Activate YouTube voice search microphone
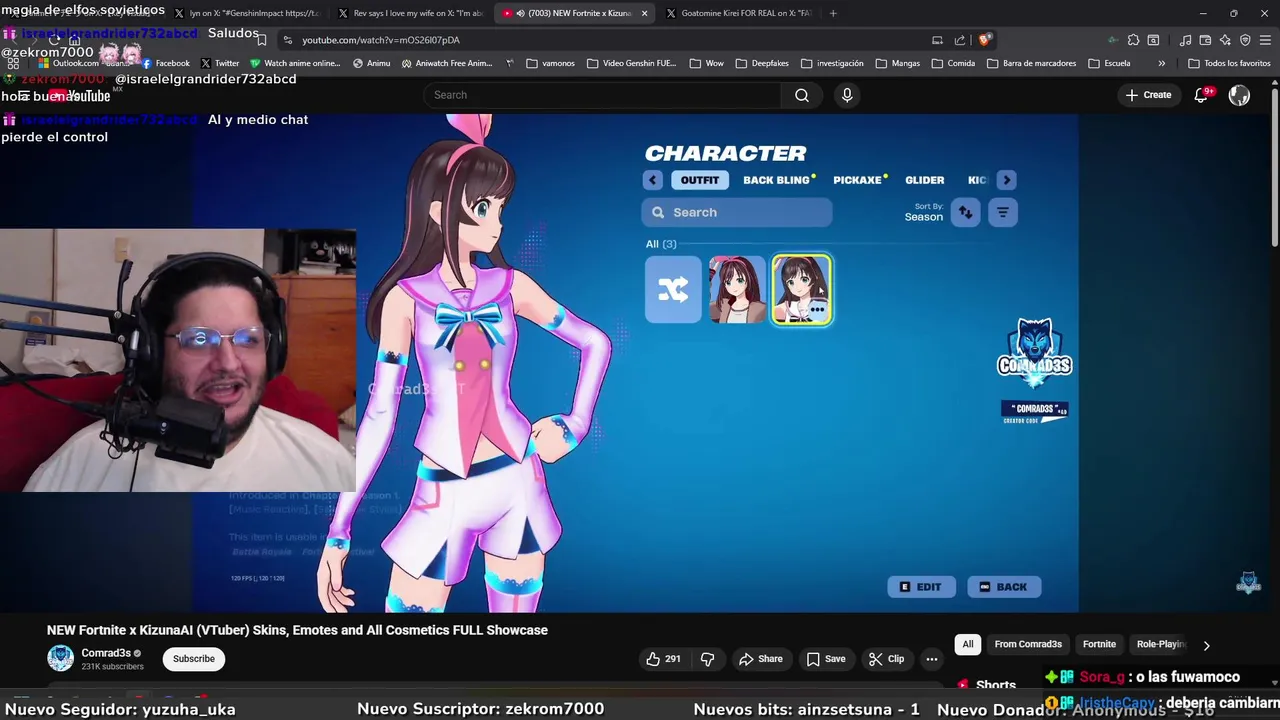Screen dimensions: 1280x720 click(847, 95)
